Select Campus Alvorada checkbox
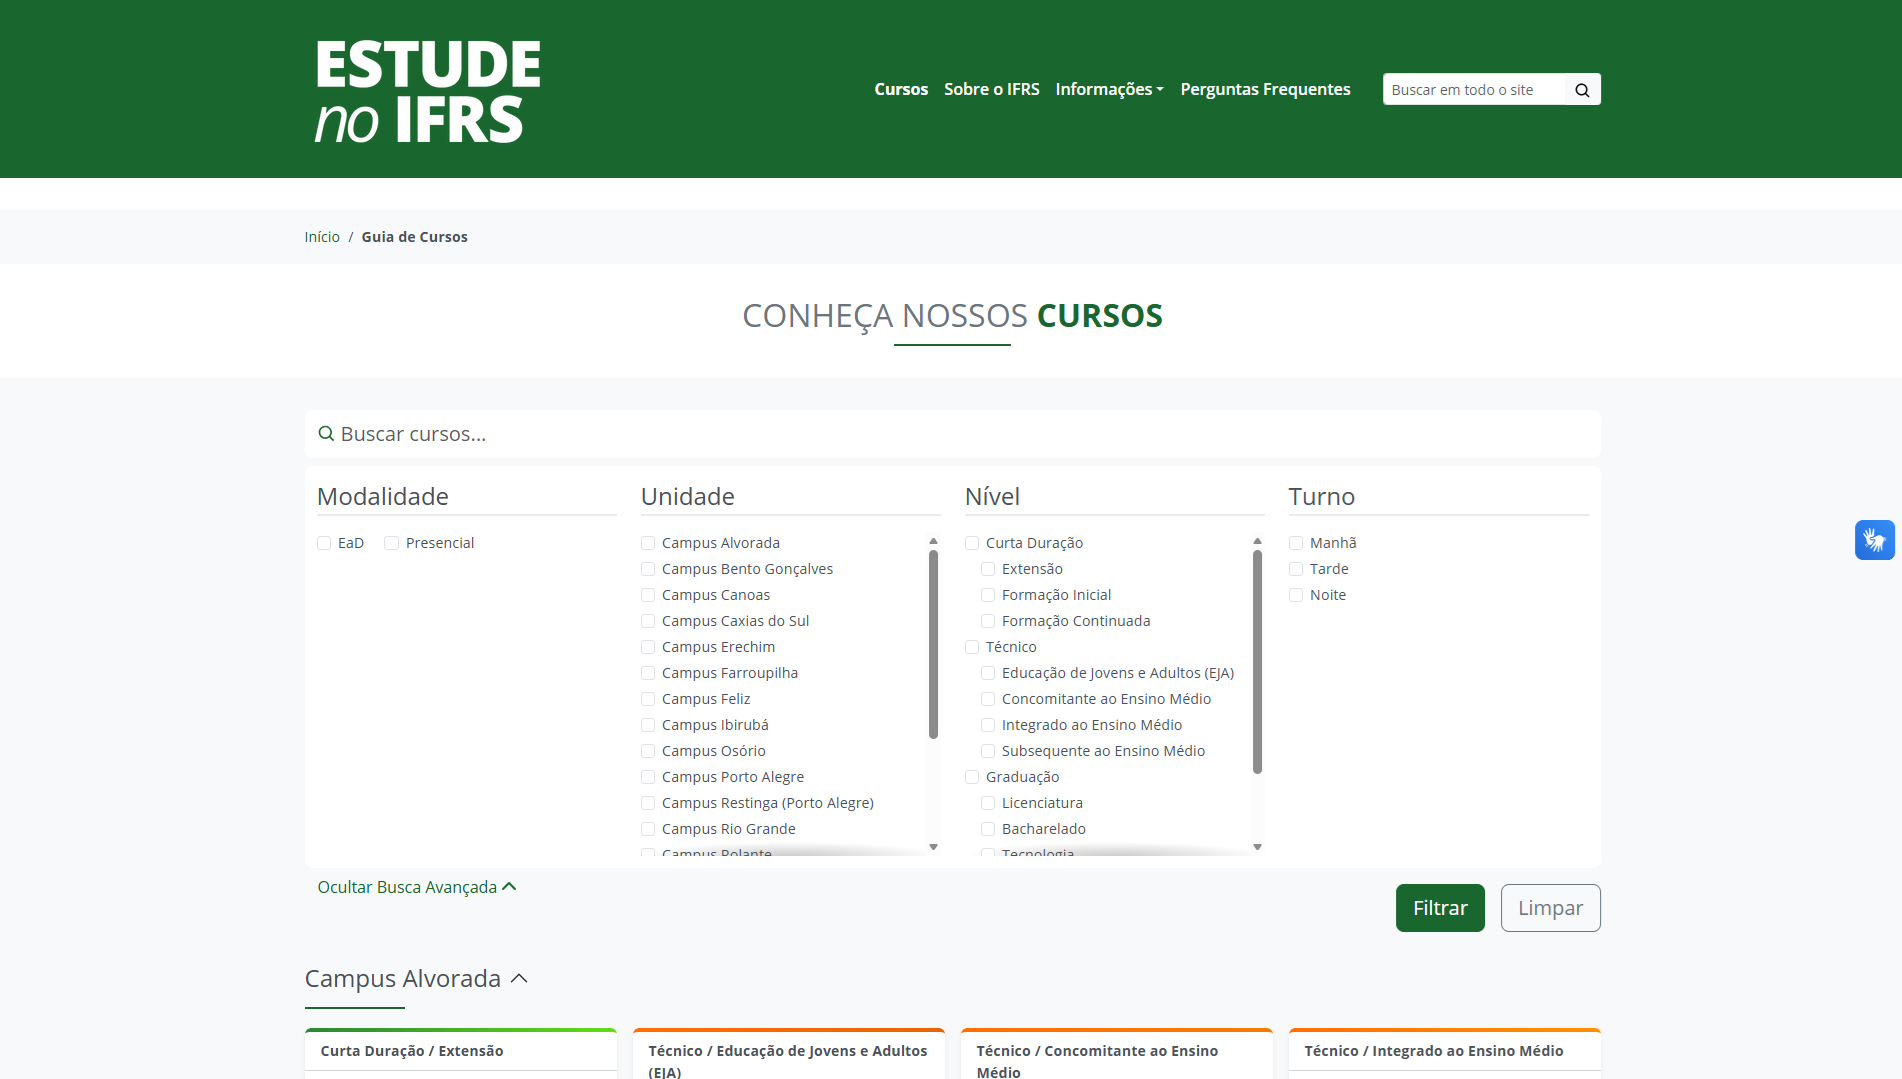 pos(648,543)
